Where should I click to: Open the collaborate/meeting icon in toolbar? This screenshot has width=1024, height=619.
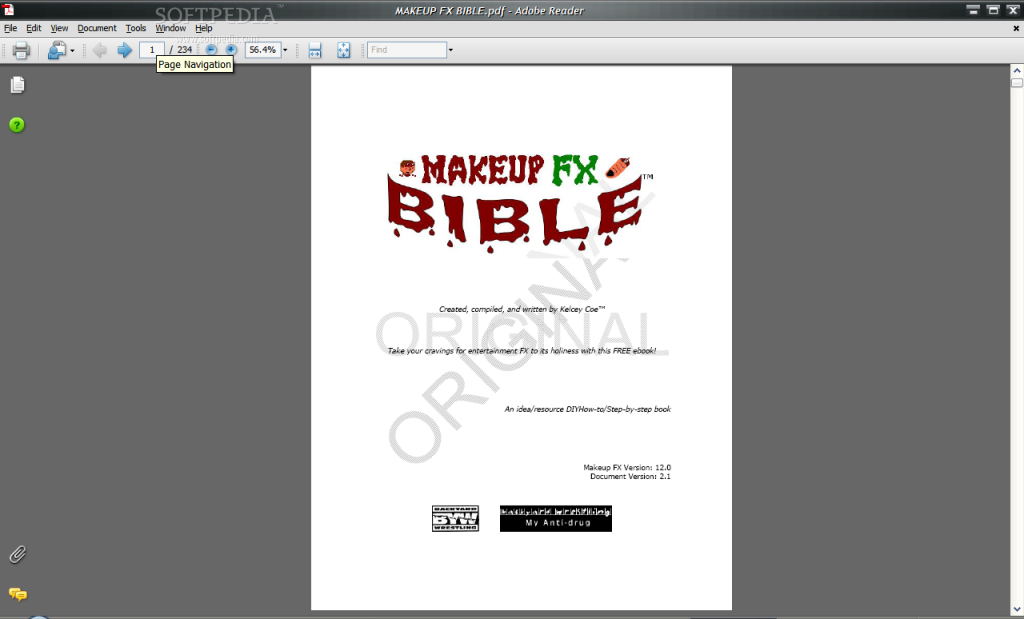point(57,50)
